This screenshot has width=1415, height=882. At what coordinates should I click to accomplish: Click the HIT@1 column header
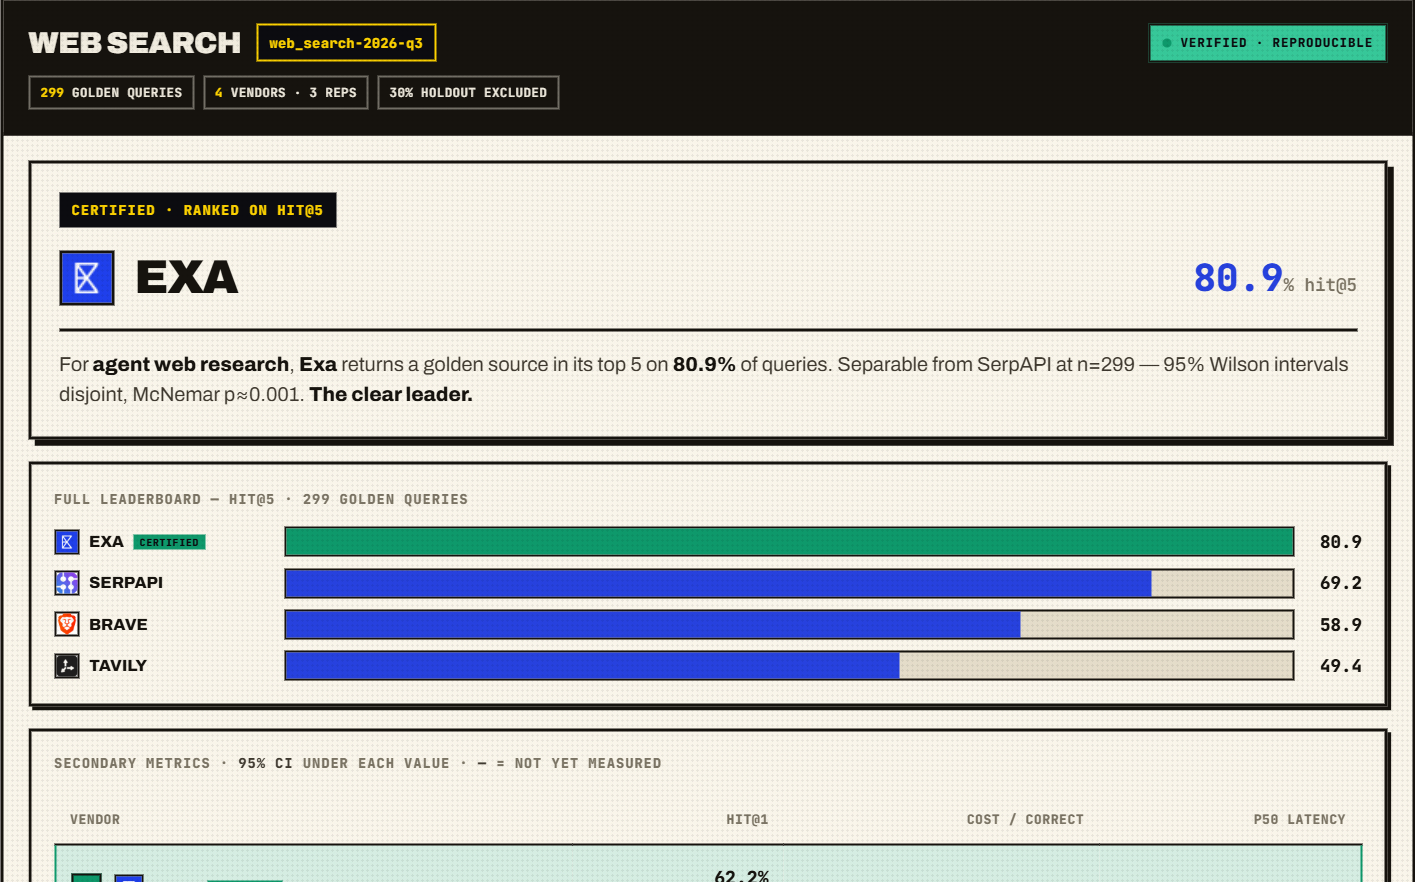747,819
